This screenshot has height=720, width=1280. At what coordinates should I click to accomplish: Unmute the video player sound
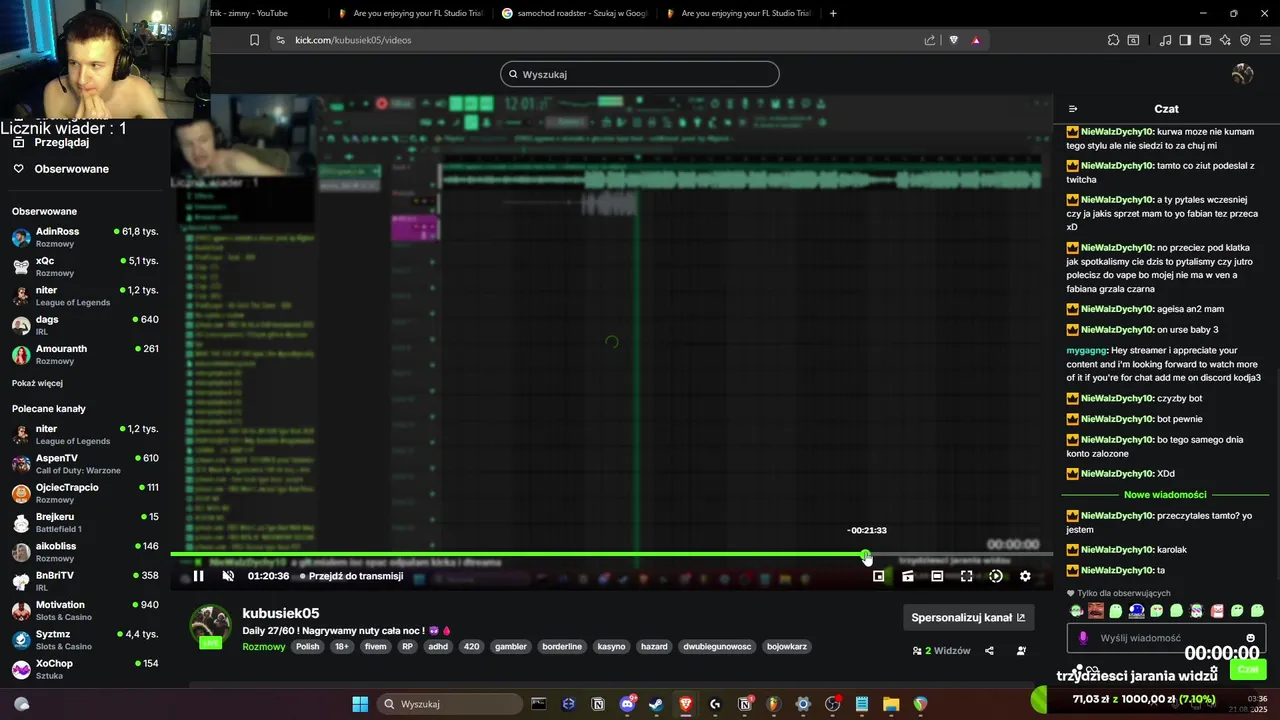click(228, 576)
